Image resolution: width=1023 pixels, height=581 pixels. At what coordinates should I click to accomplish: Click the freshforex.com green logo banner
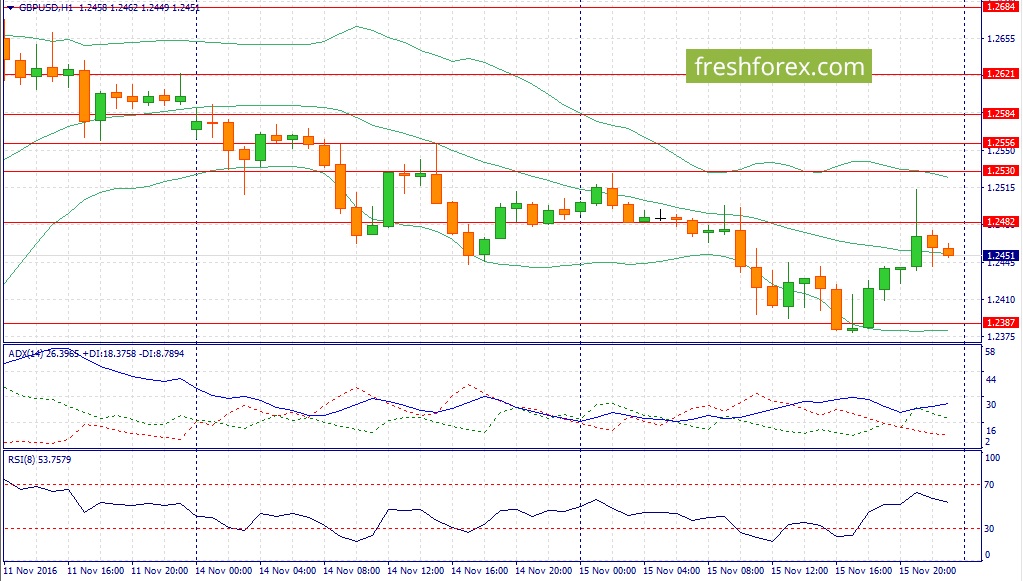[778, 67]
